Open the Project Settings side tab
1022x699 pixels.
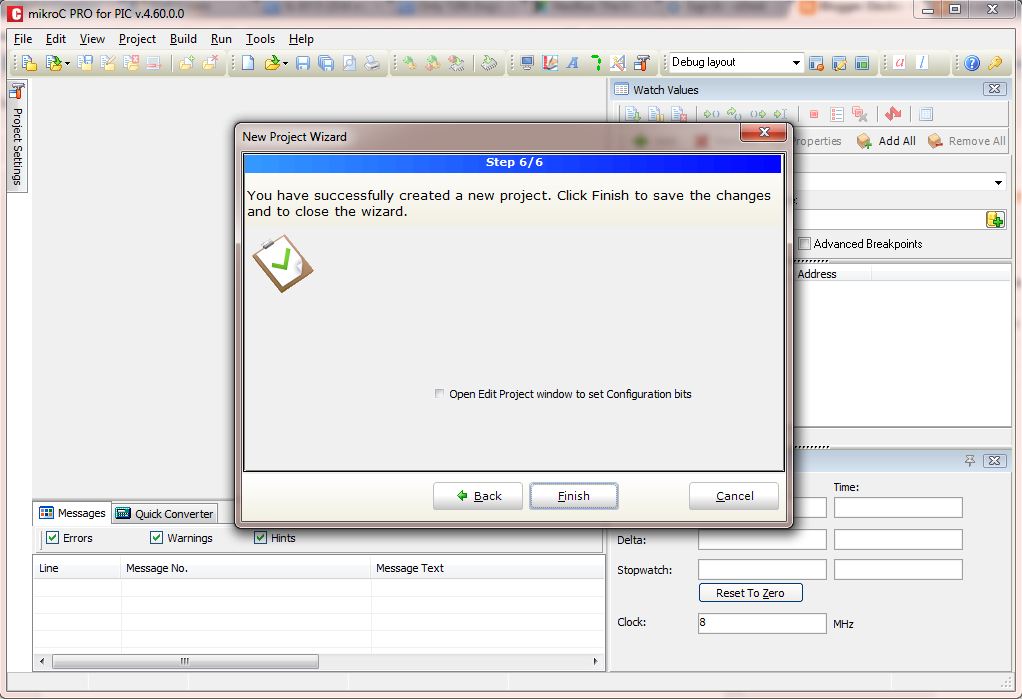(17, 136)
